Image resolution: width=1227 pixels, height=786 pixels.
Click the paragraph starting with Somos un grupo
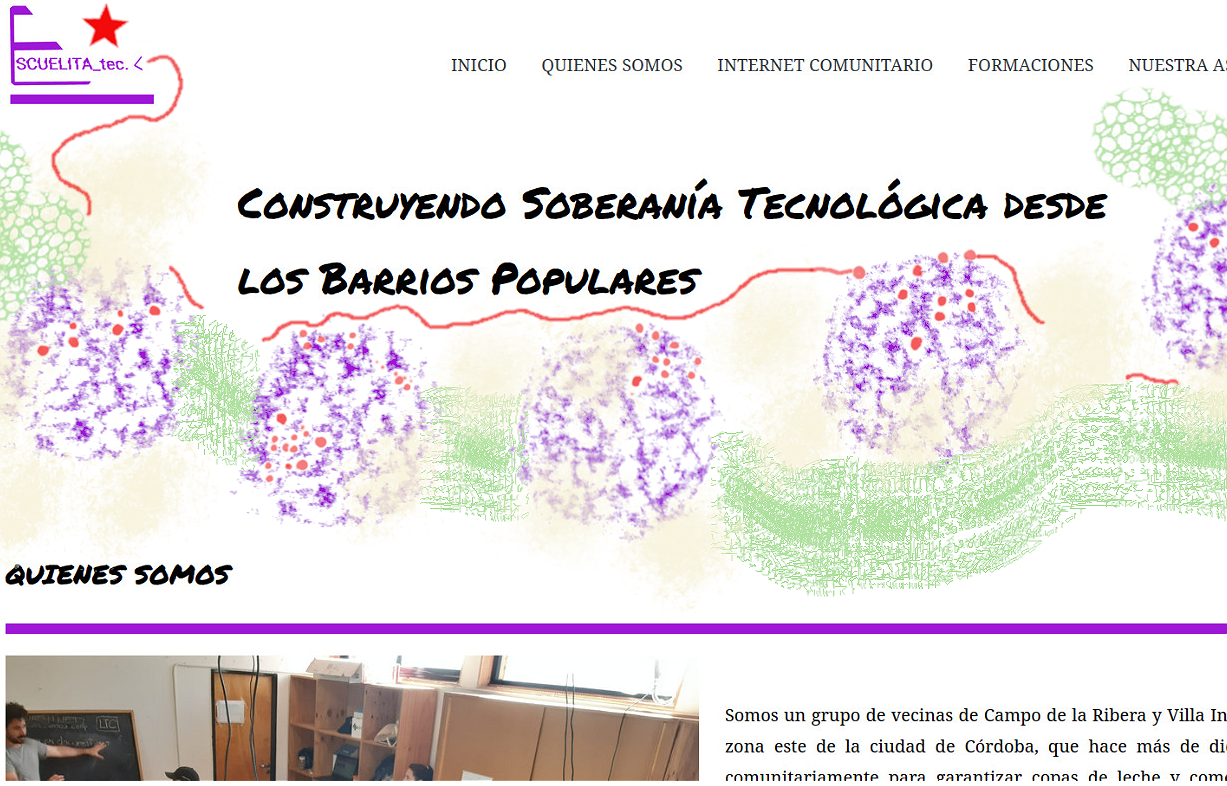click(x=975, y=745)
